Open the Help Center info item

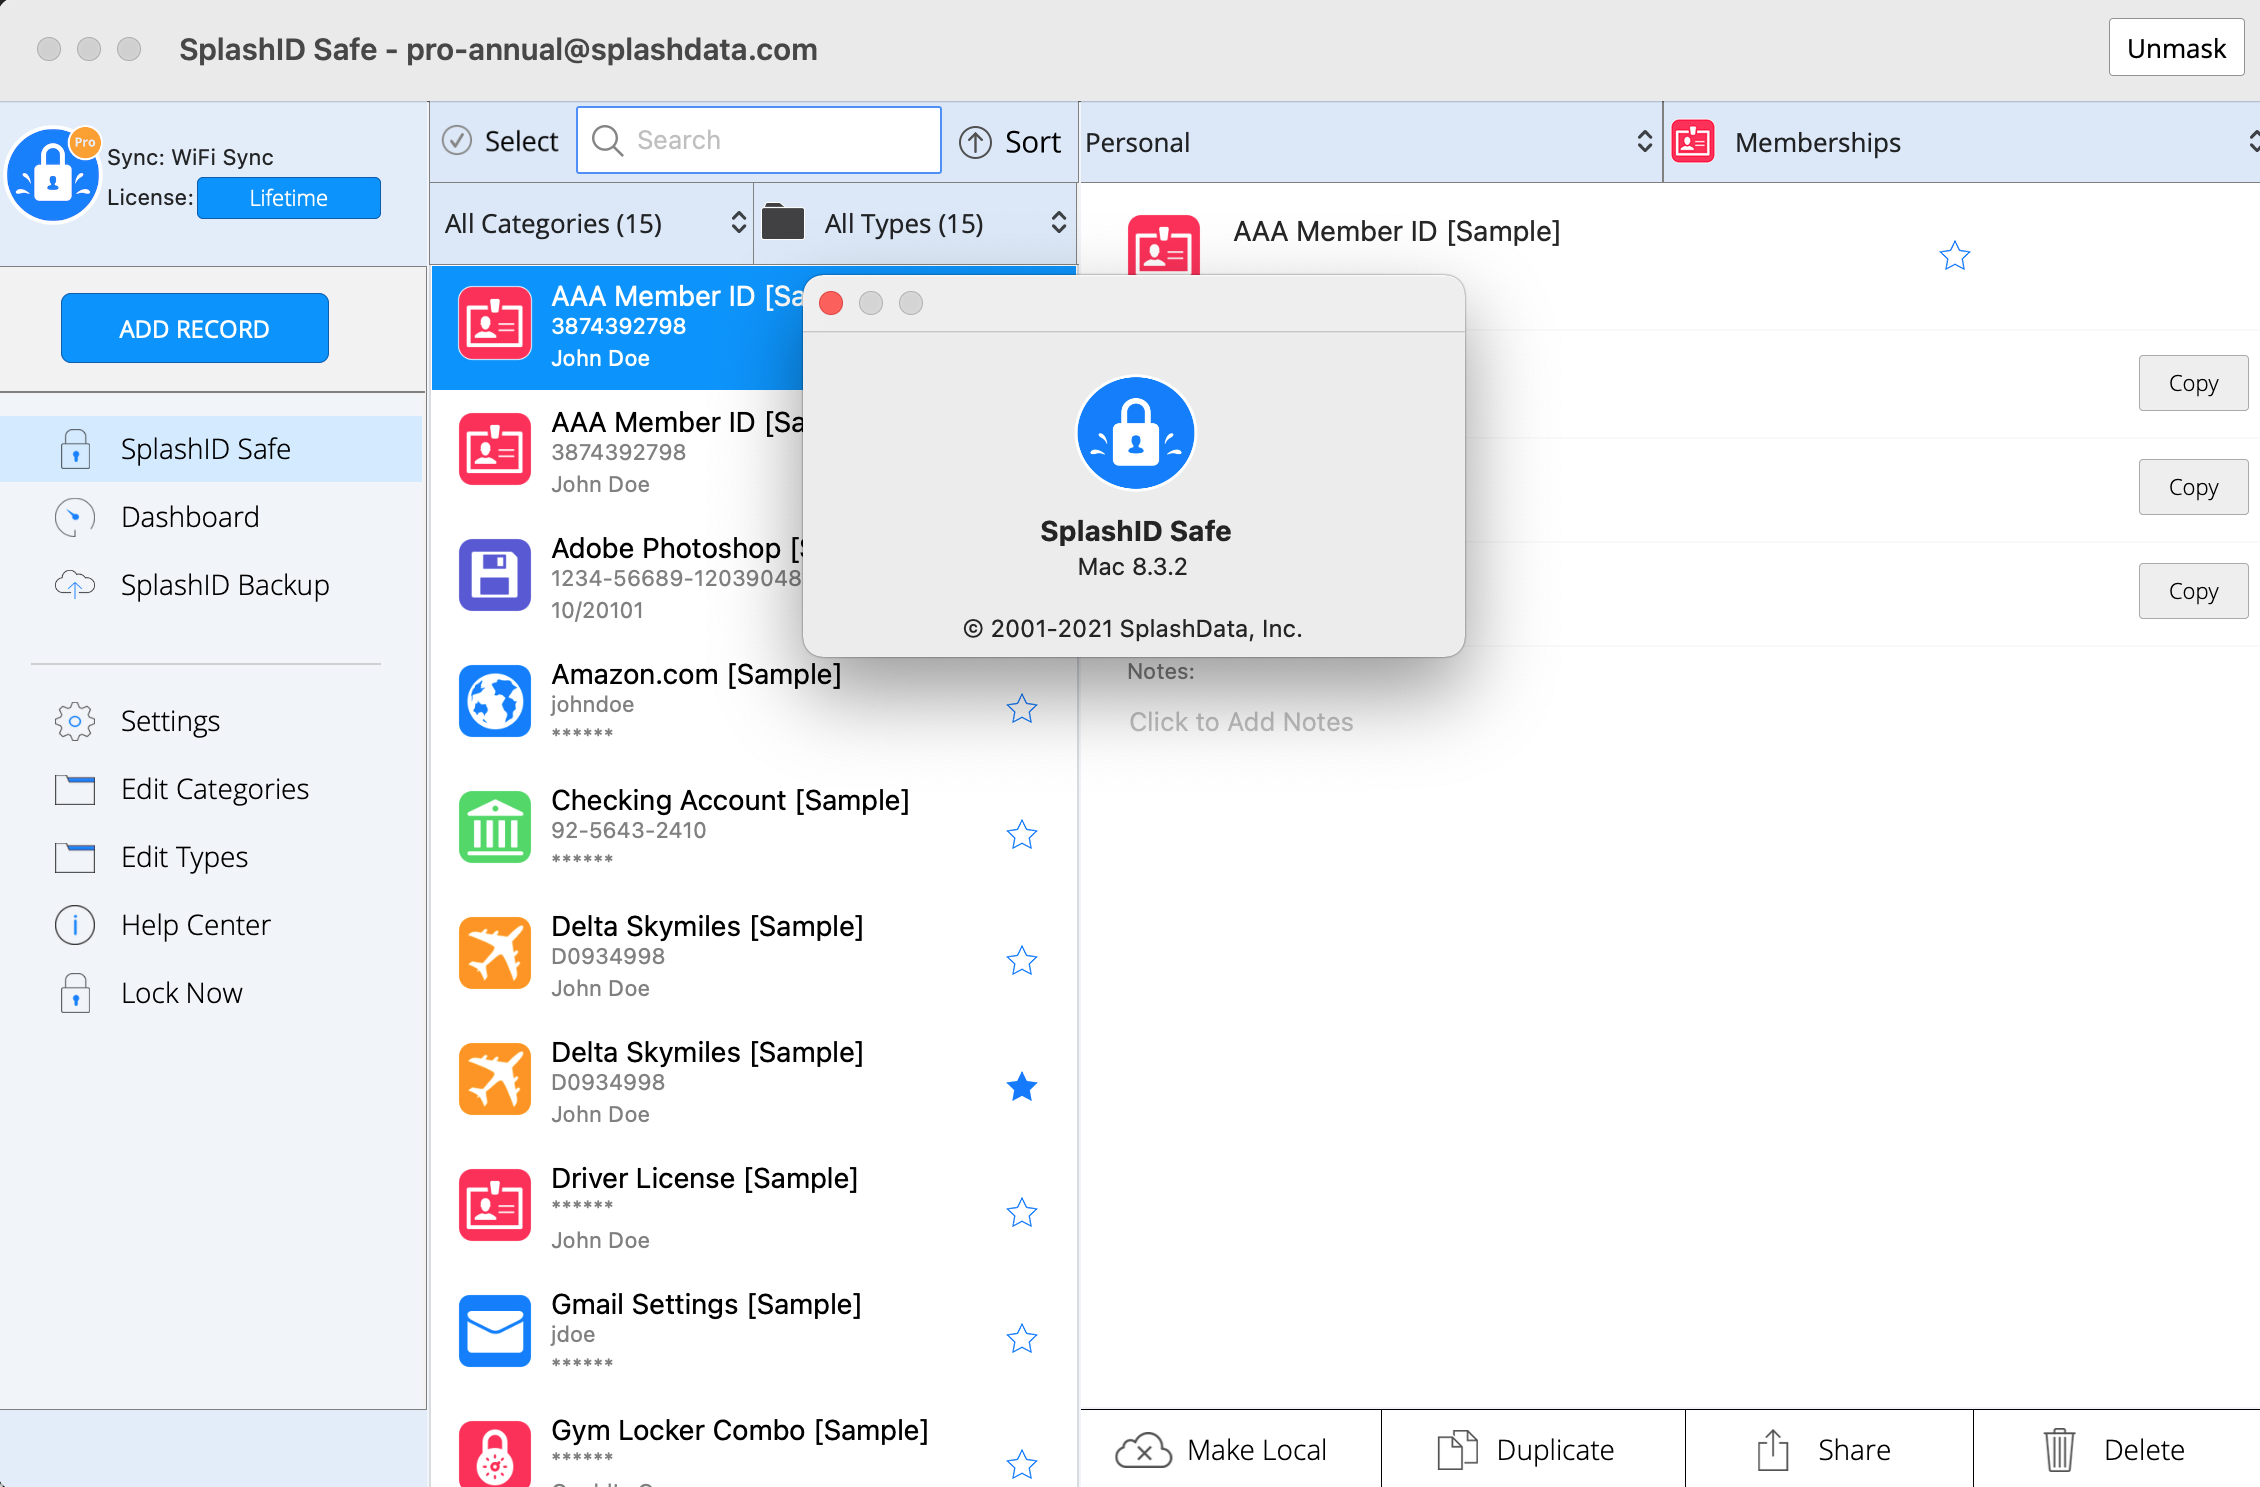pyautogui.click(x=75, y=925)
